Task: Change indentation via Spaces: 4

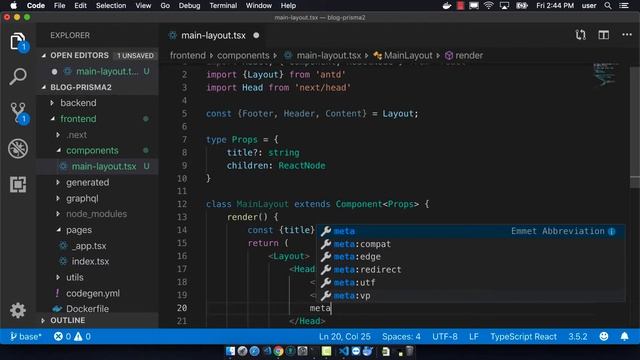Action: [401, 337]
